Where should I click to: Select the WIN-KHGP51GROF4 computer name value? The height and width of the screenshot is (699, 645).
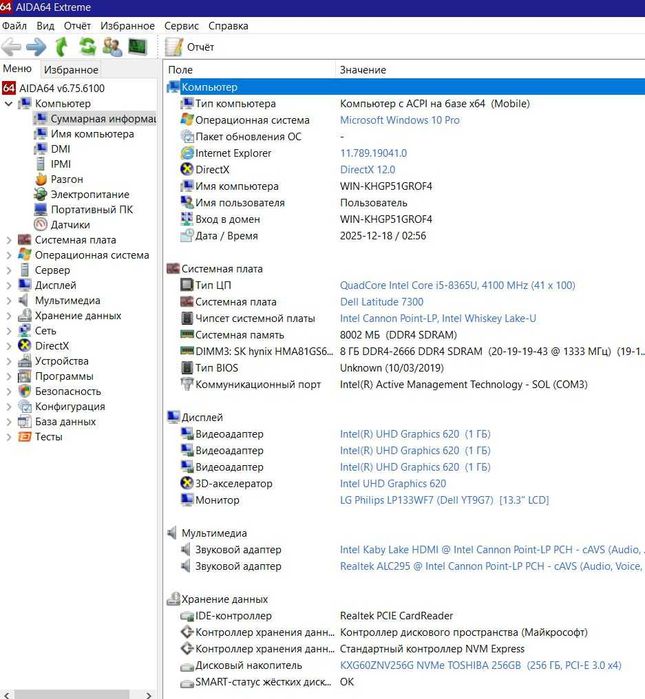[x=386, y=186]
